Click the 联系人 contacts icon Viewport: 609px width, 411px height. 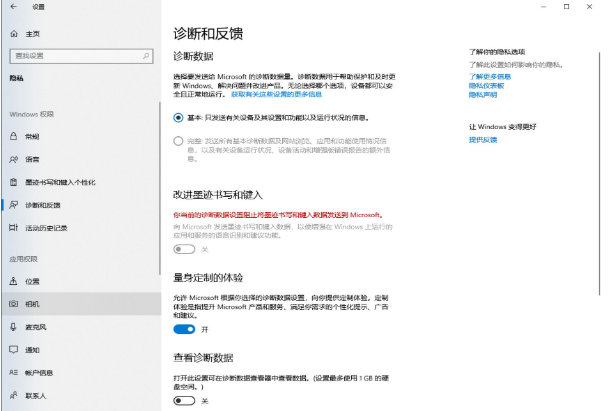pos(14,395)
